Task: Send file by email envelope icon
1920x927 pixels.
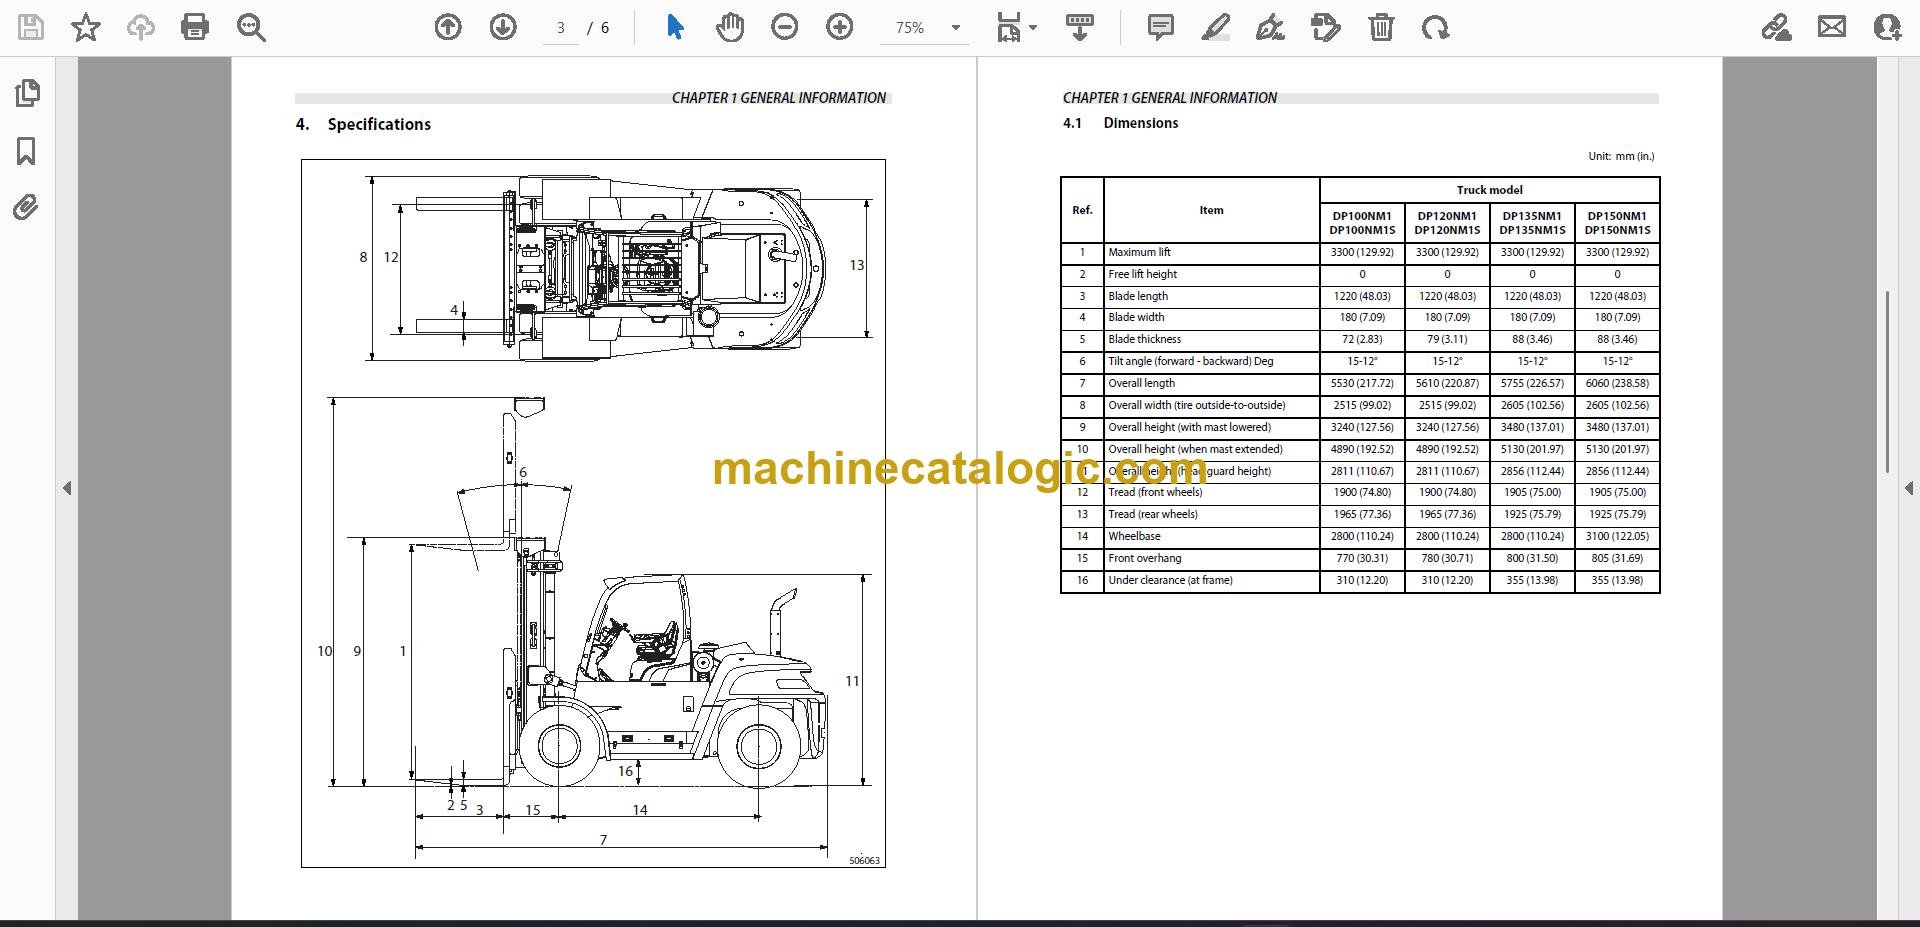Action: (1832, 28)
